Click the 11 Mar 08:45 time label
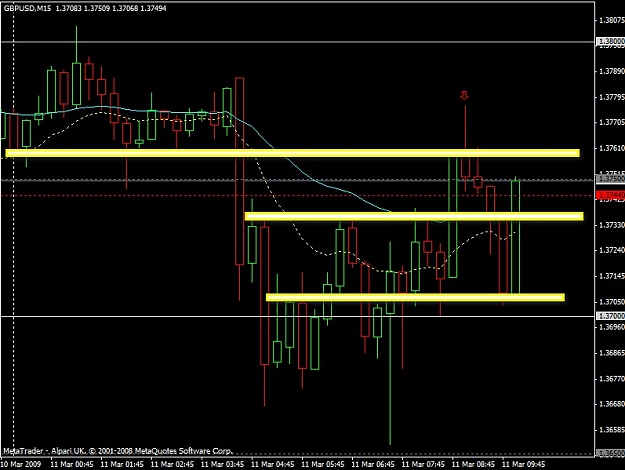The height and width of the screenshot is (470, 625). point(474,464)
